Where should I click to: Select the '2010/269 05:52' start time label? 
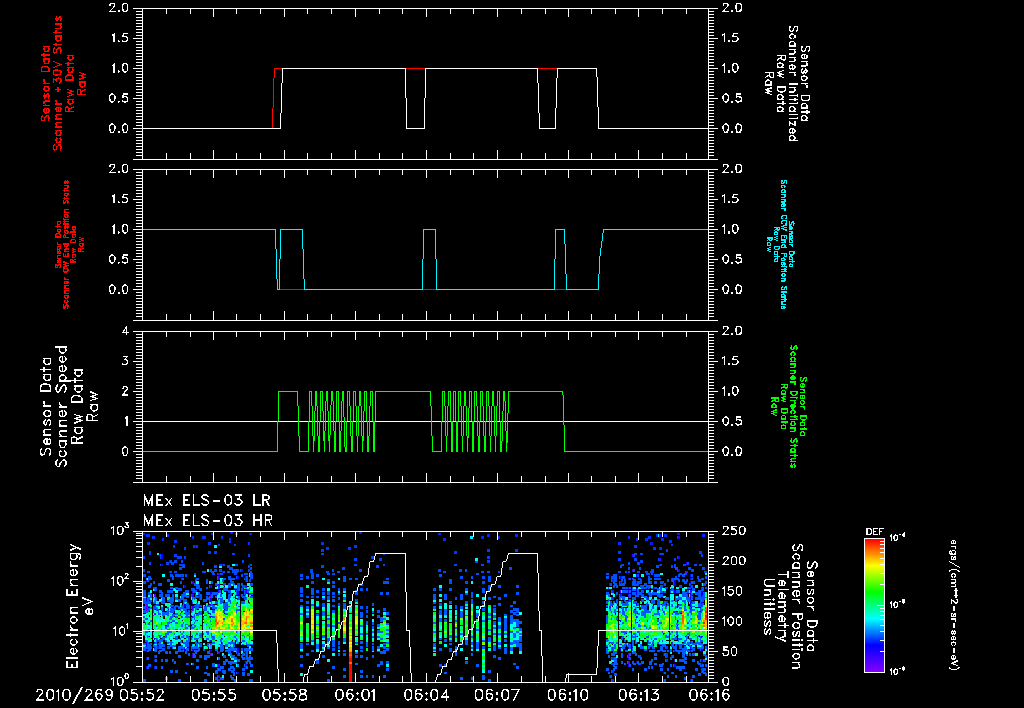pos(100,695)
